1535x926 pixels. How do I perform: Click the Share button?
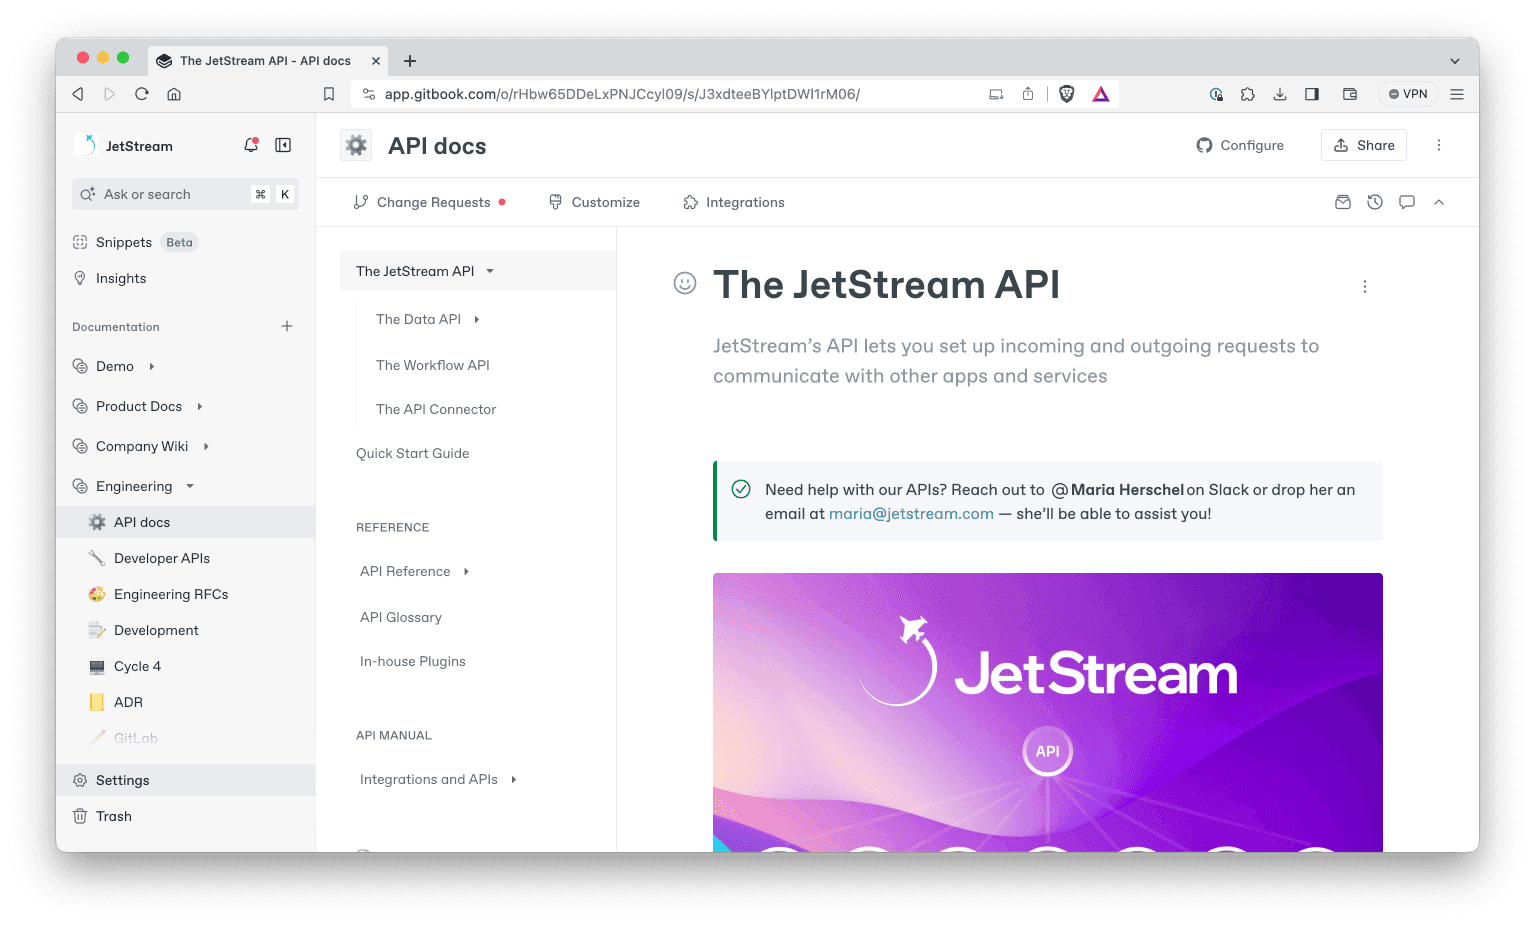coord(1364,145)
